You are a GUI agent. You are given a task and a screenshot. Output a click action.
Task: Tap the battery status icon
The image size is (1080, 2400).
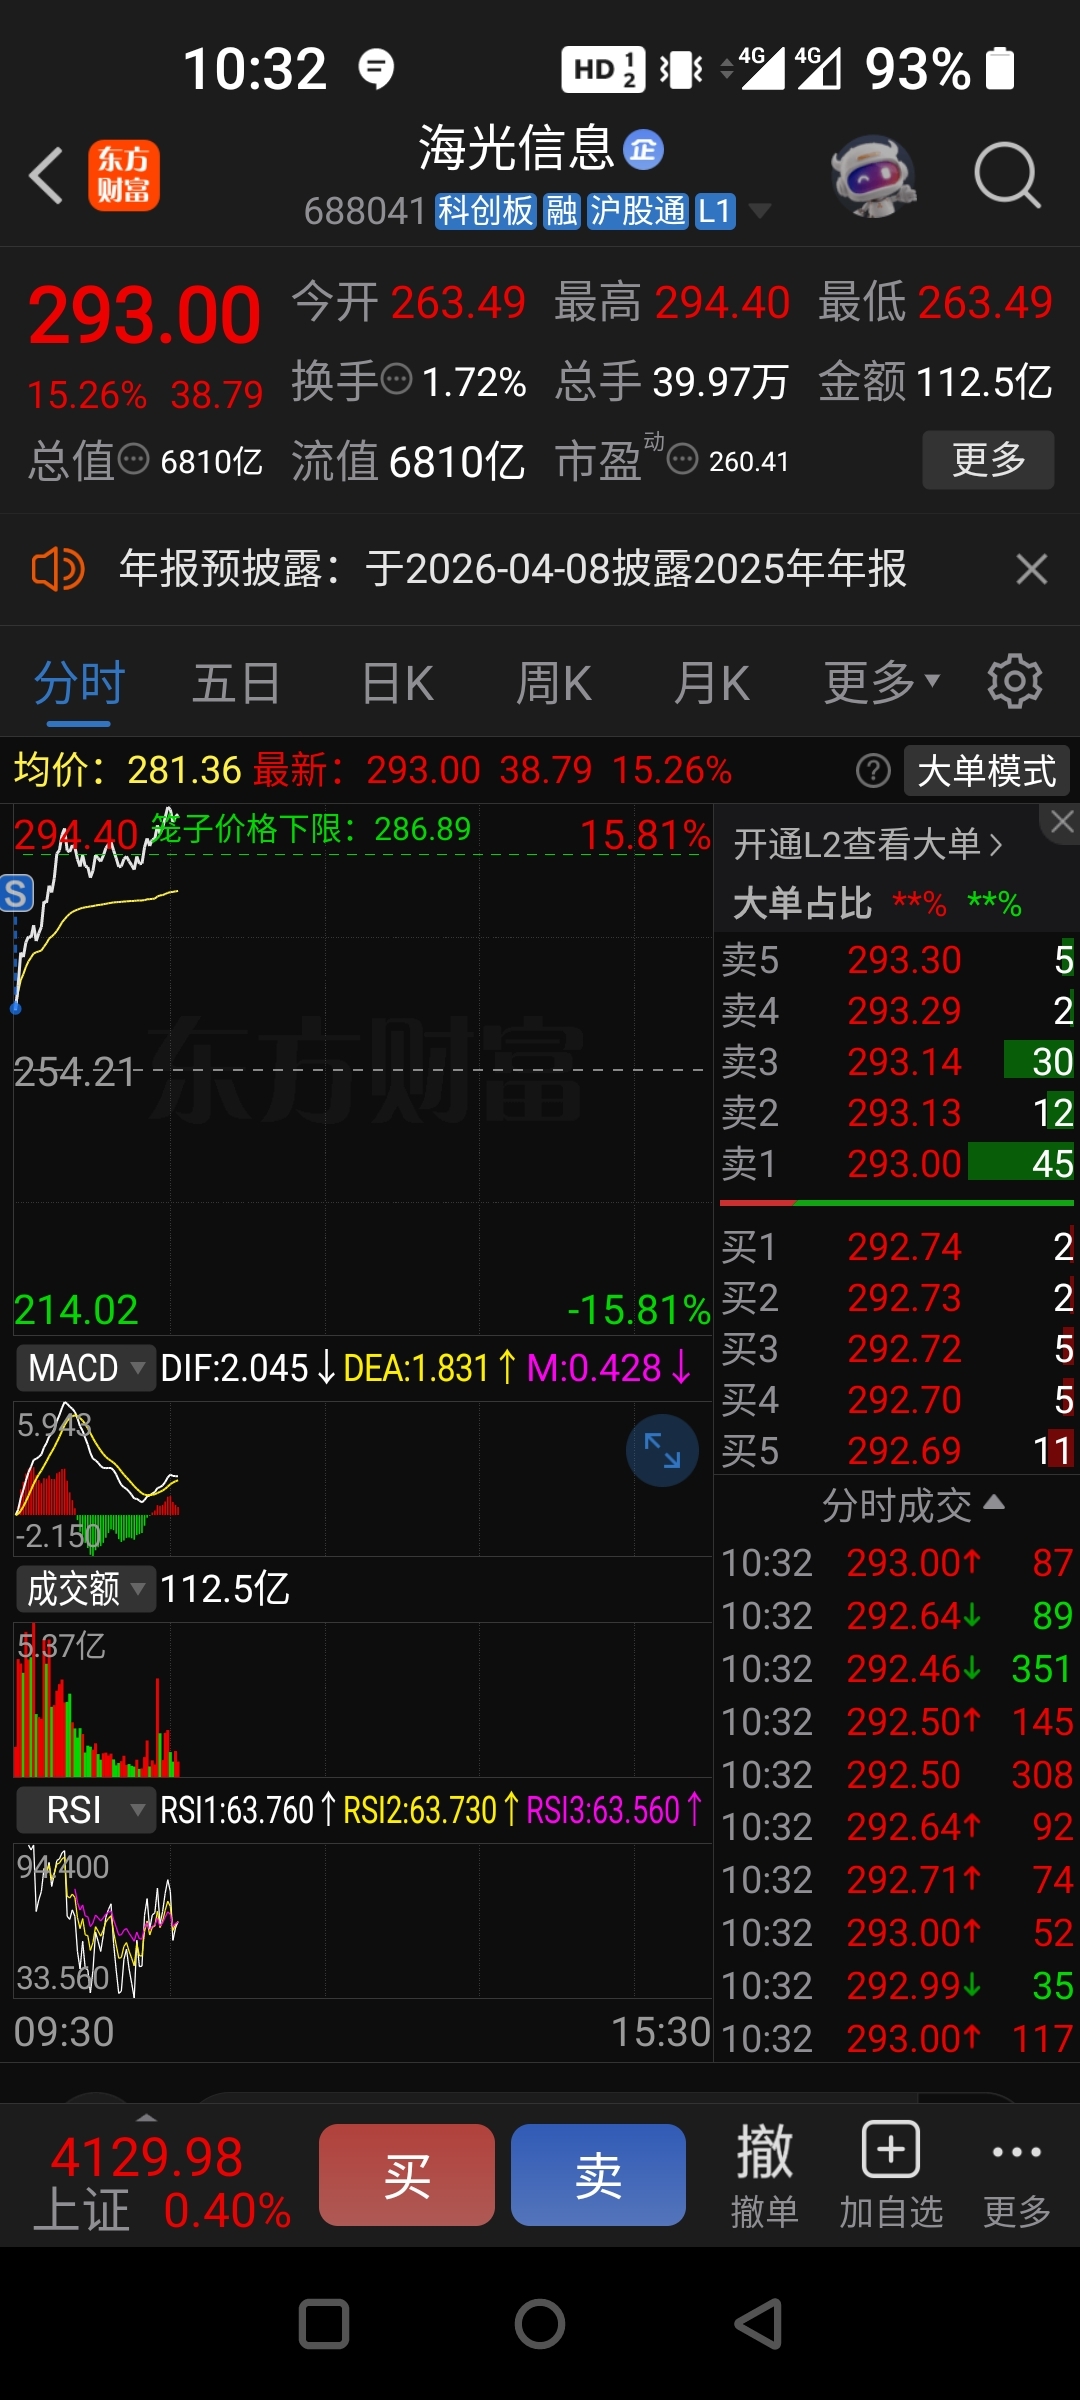(1000, 69)
